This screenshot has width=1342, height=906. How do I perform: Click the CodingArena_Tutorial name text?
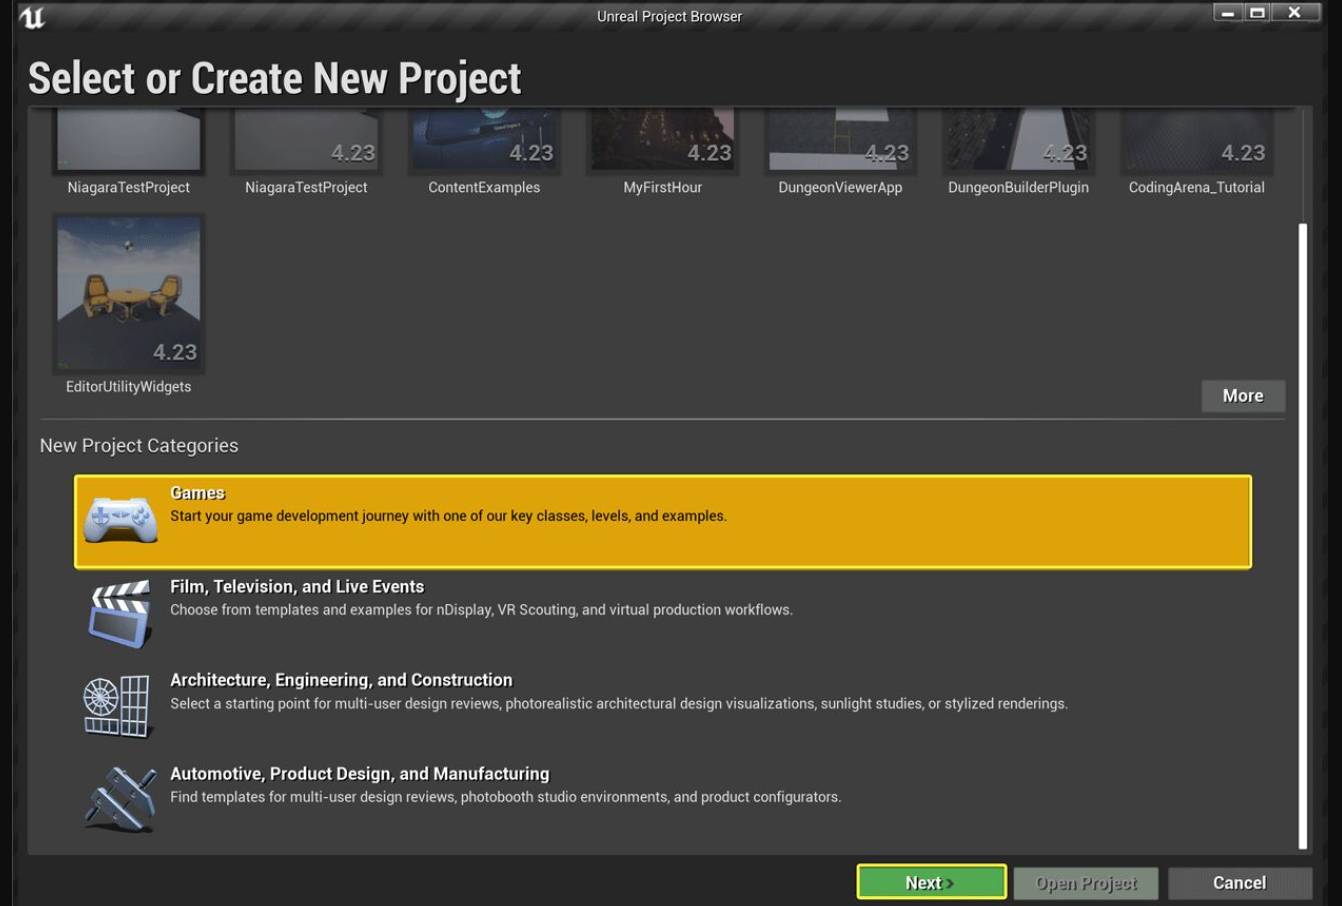point(1196,187)
